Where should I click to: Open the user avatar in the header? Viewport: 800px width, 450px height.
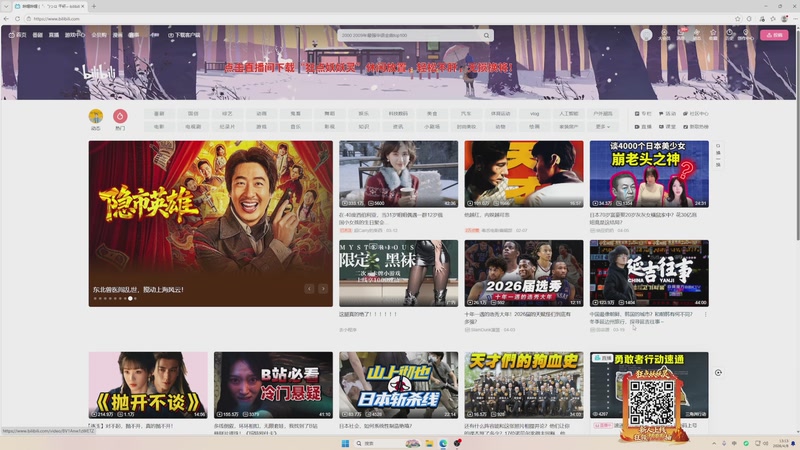tap(646, 35)
